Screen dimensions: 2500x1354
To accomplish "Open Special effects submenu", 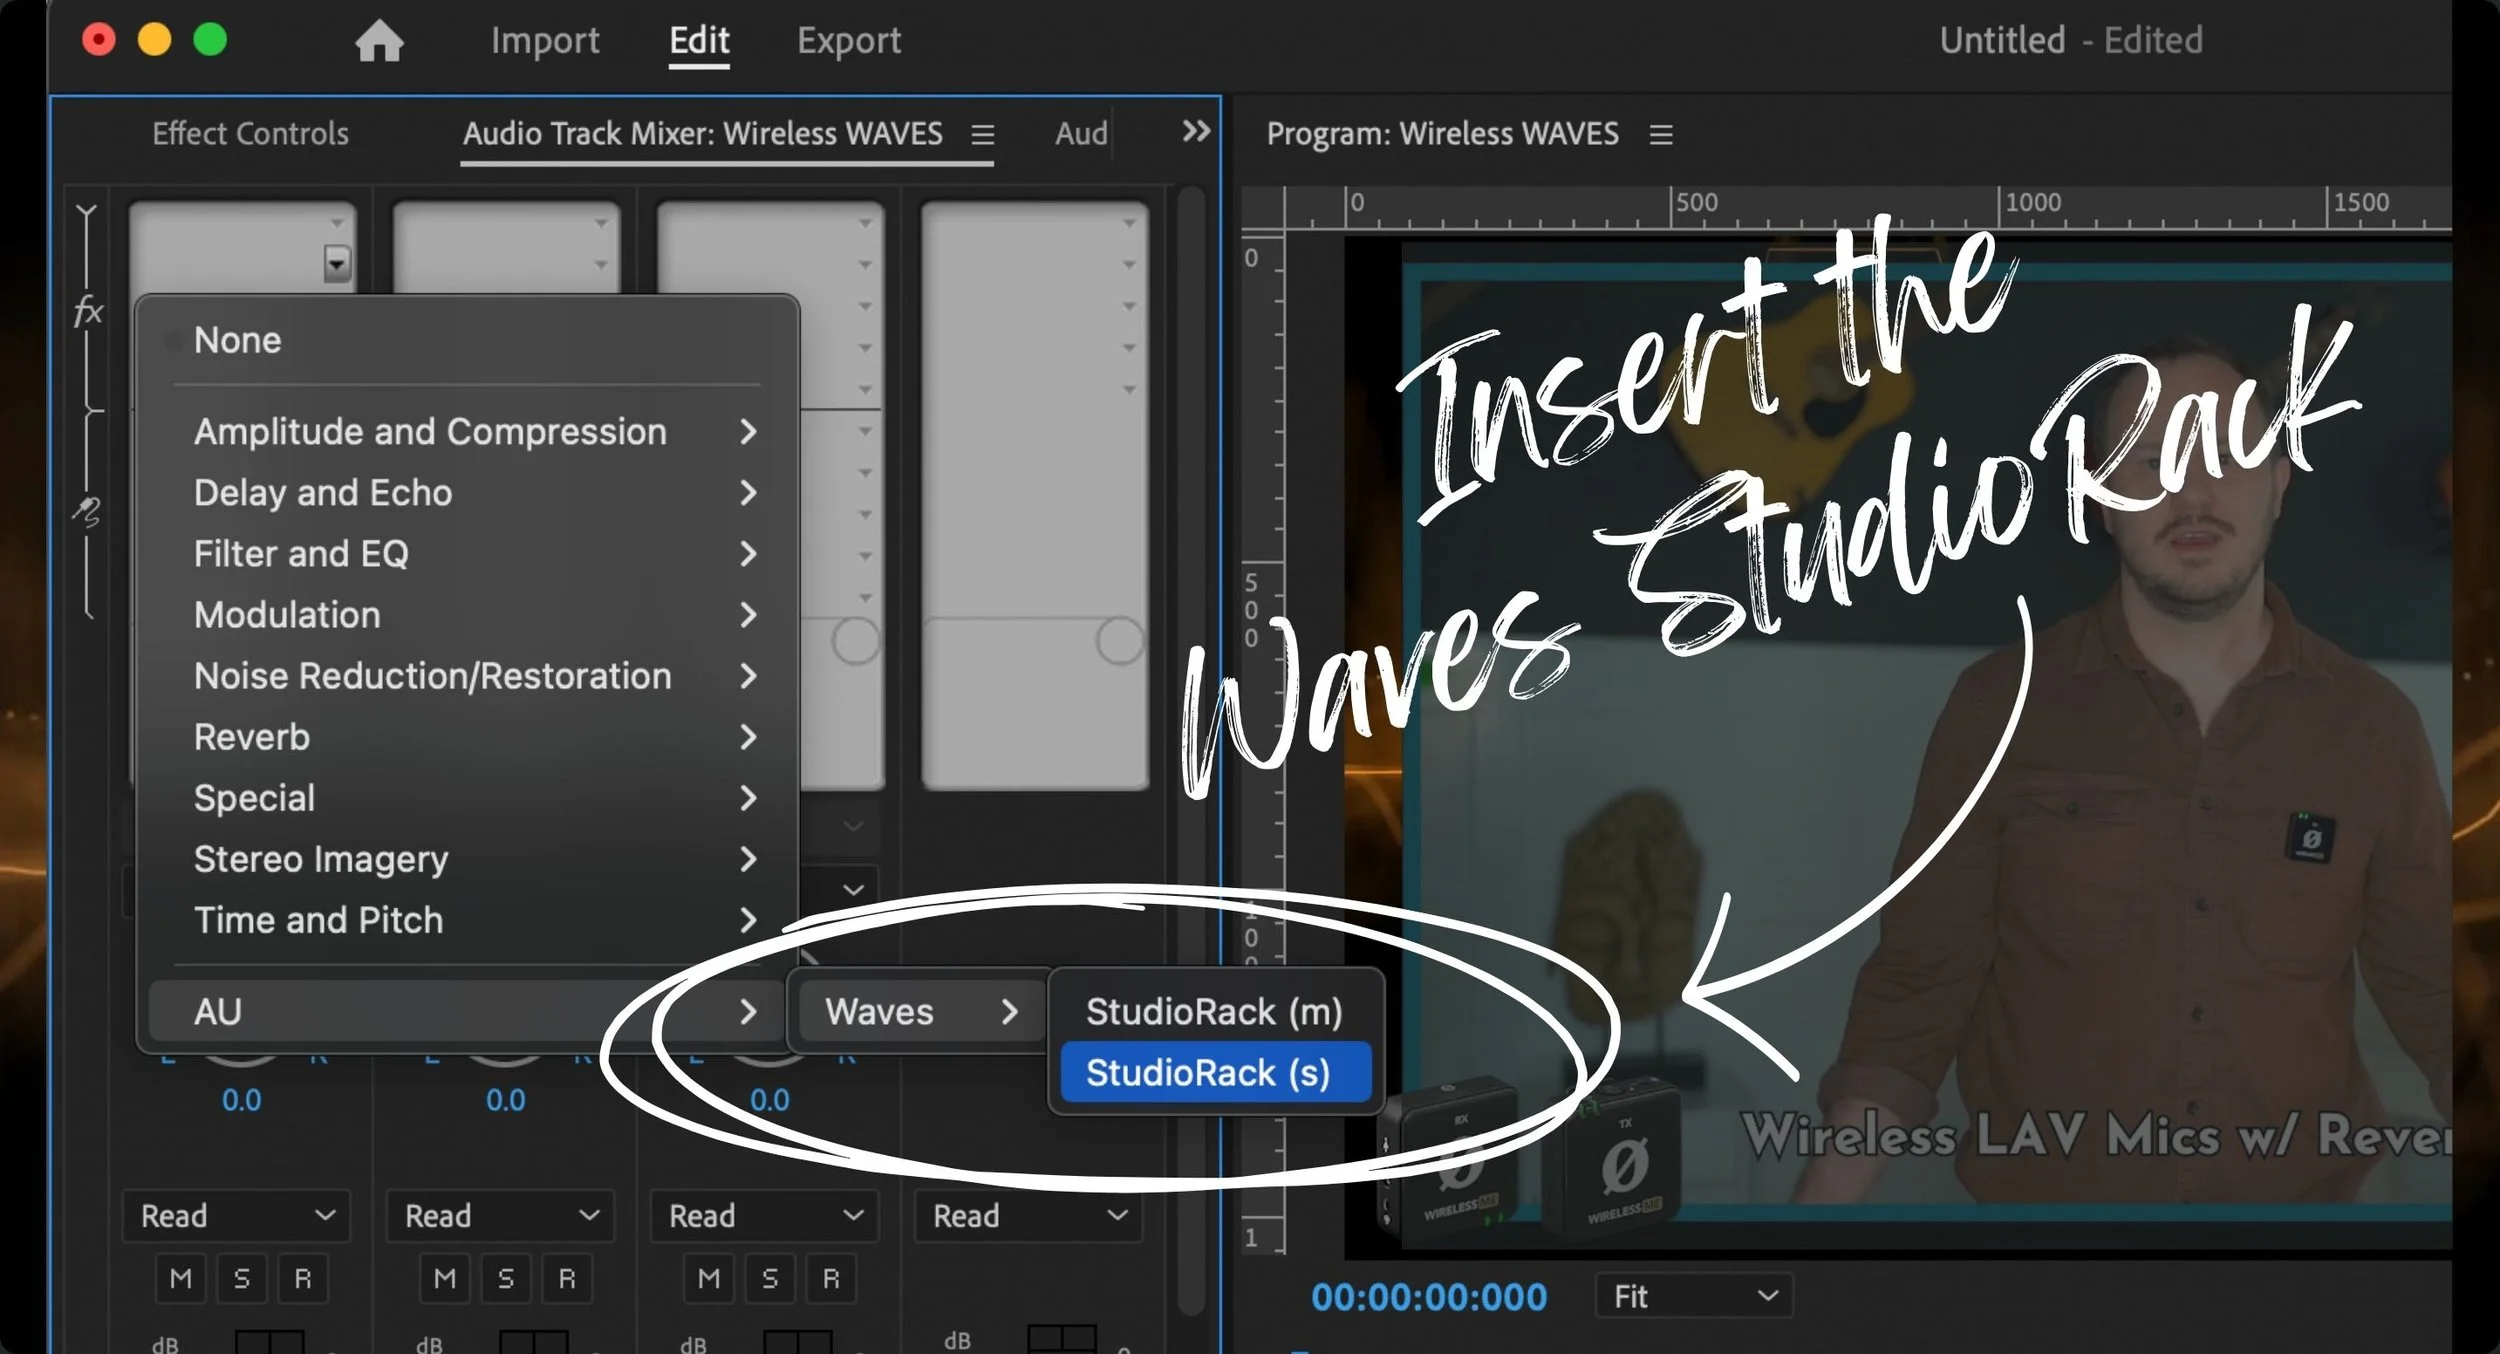I will pos(466,798).
